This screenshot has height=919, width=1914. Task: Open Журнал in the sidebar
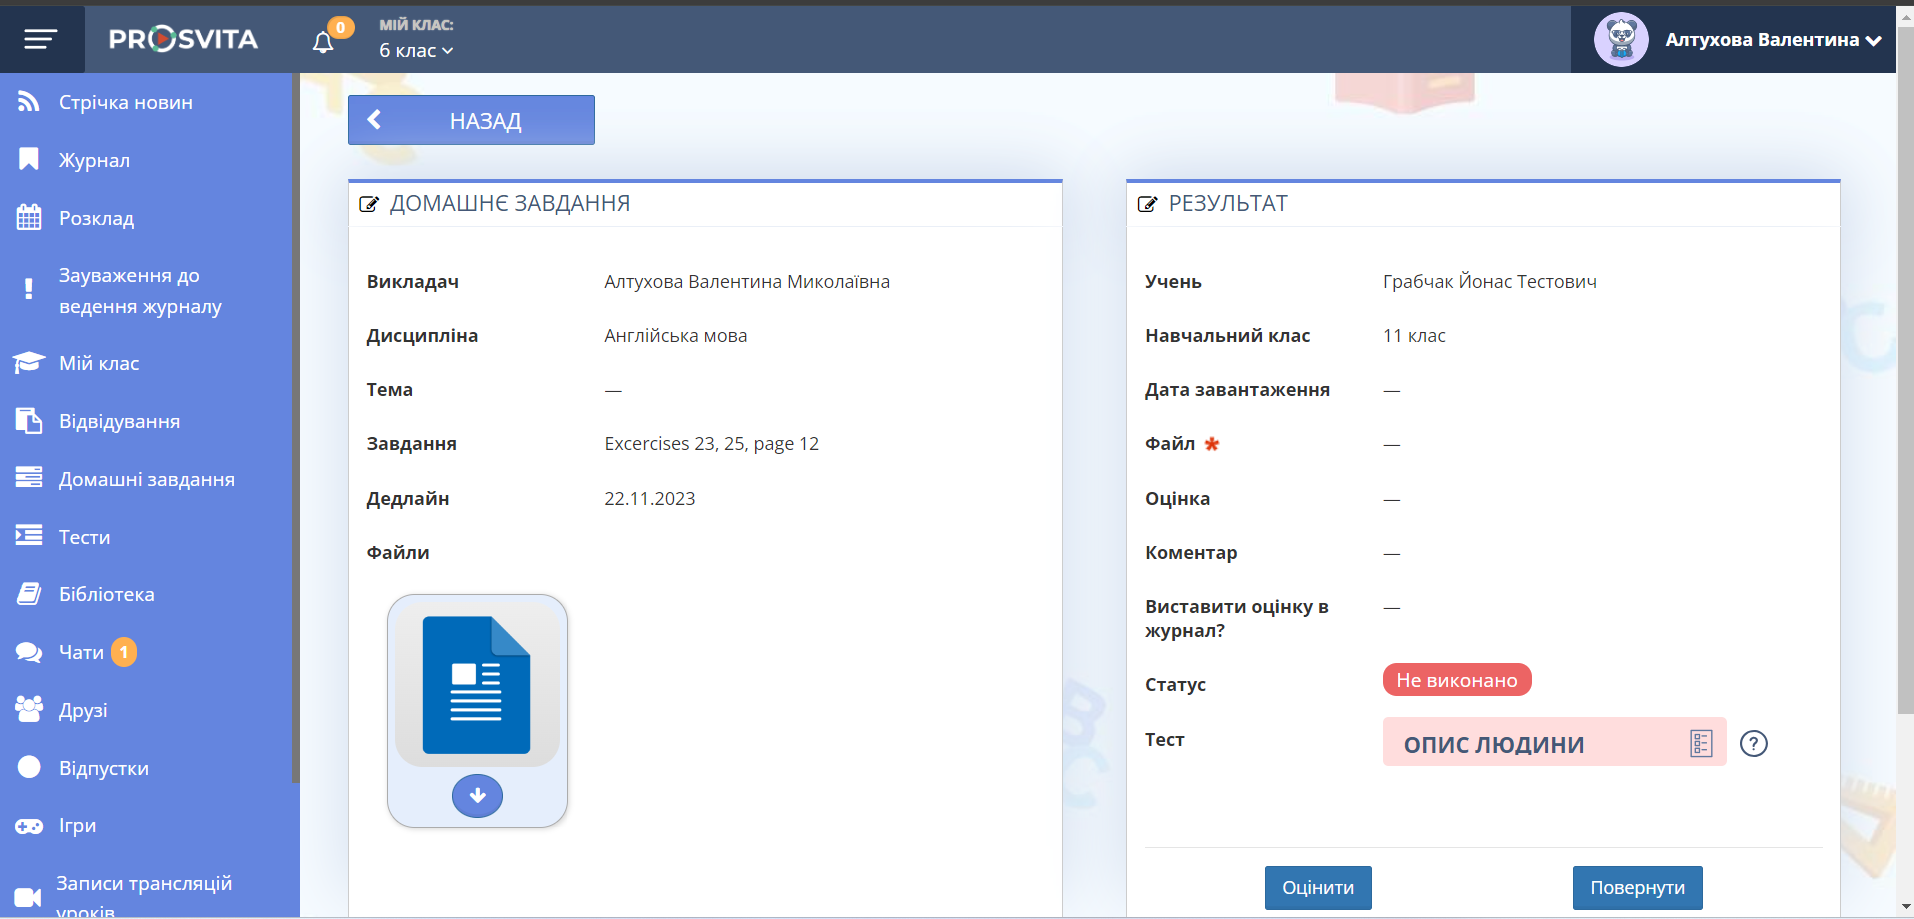94,160
